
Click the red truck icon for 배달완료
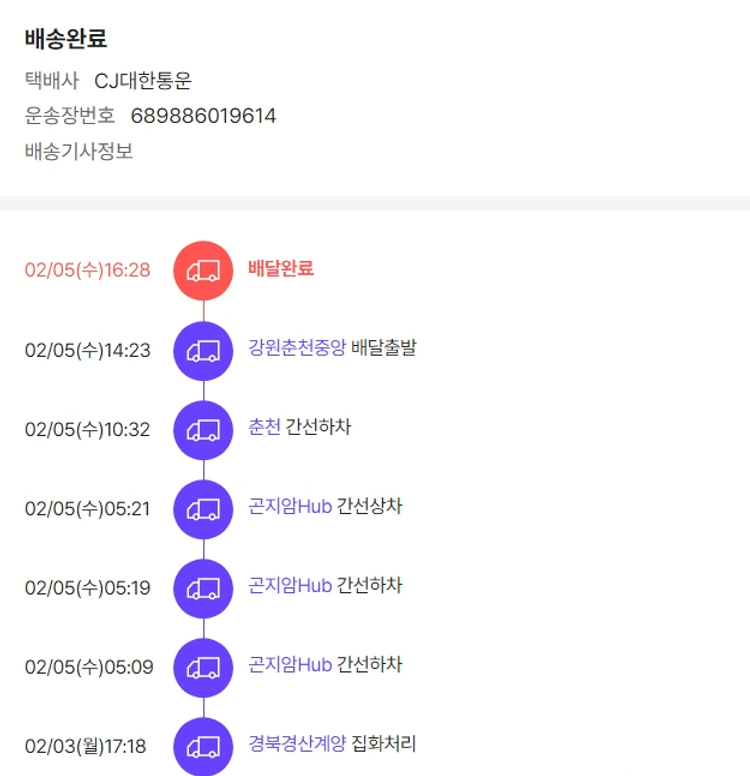pyautogui.click(x=203, y=270)
